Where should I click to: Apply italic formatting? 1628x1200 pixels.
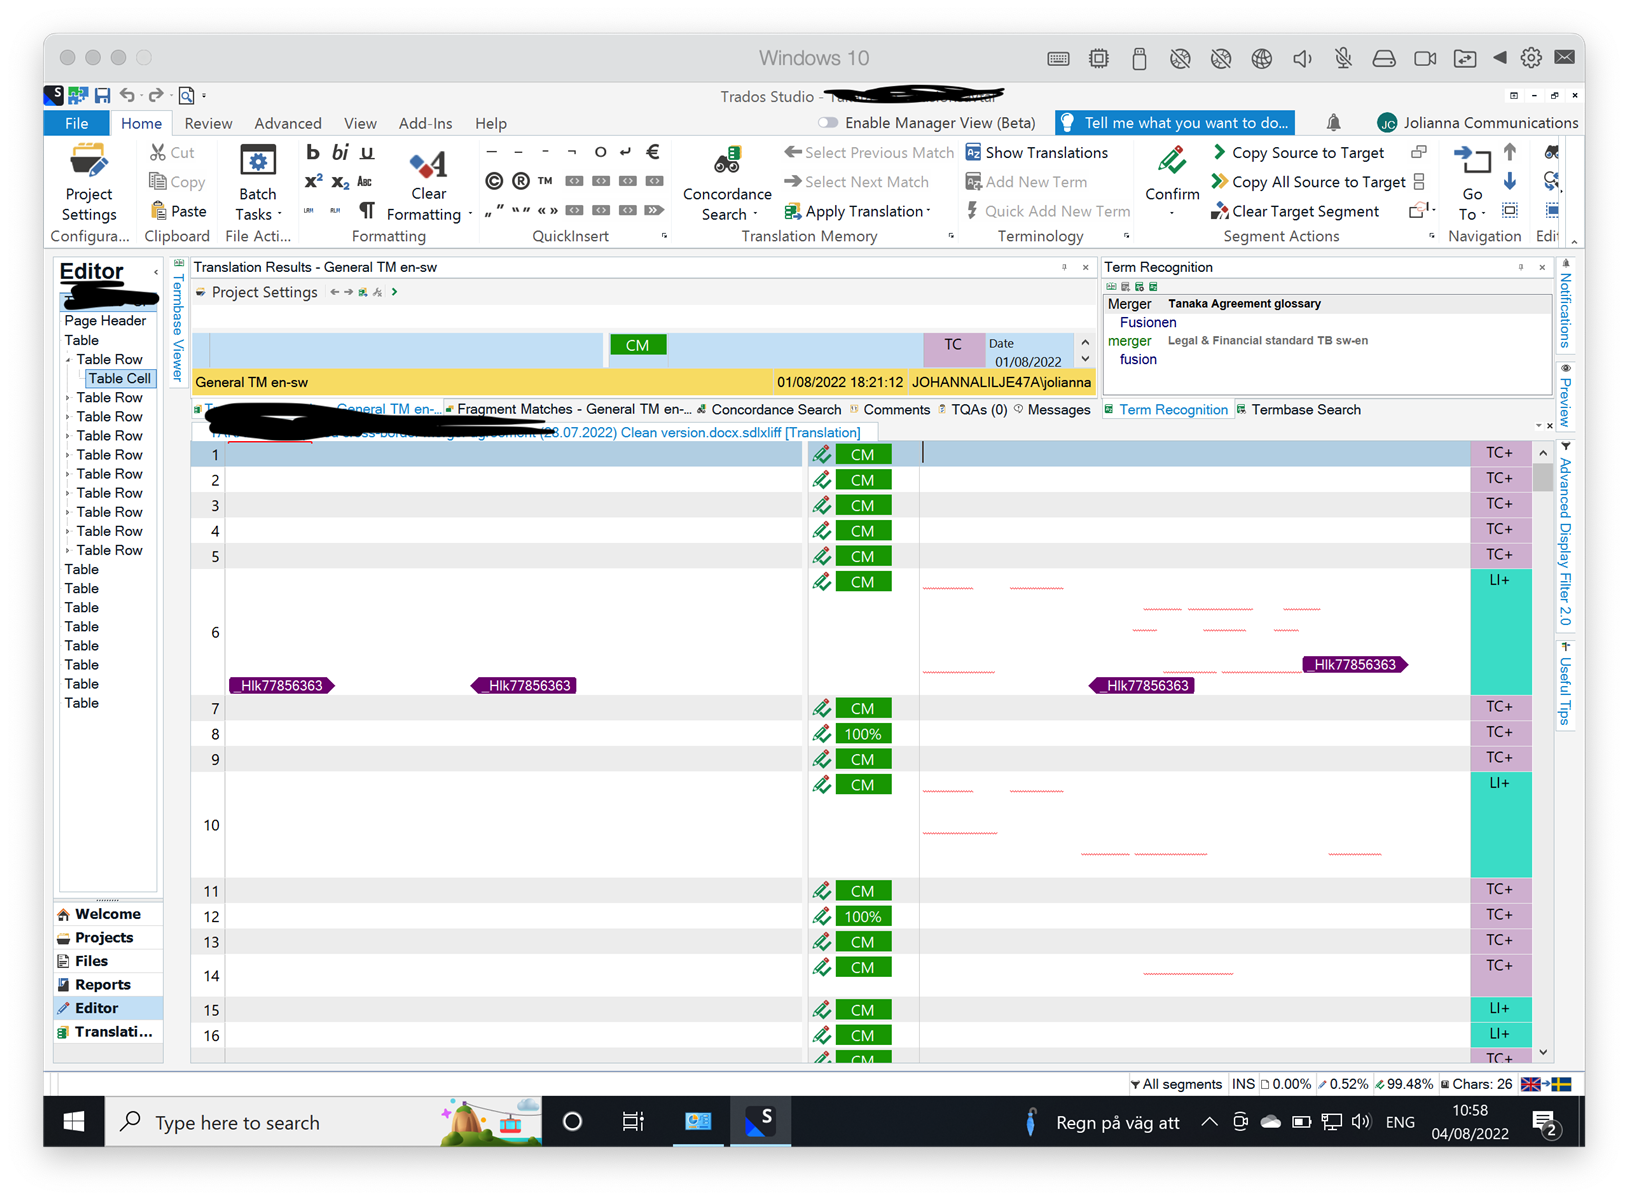pyautogui.click(x=340, y=152)
